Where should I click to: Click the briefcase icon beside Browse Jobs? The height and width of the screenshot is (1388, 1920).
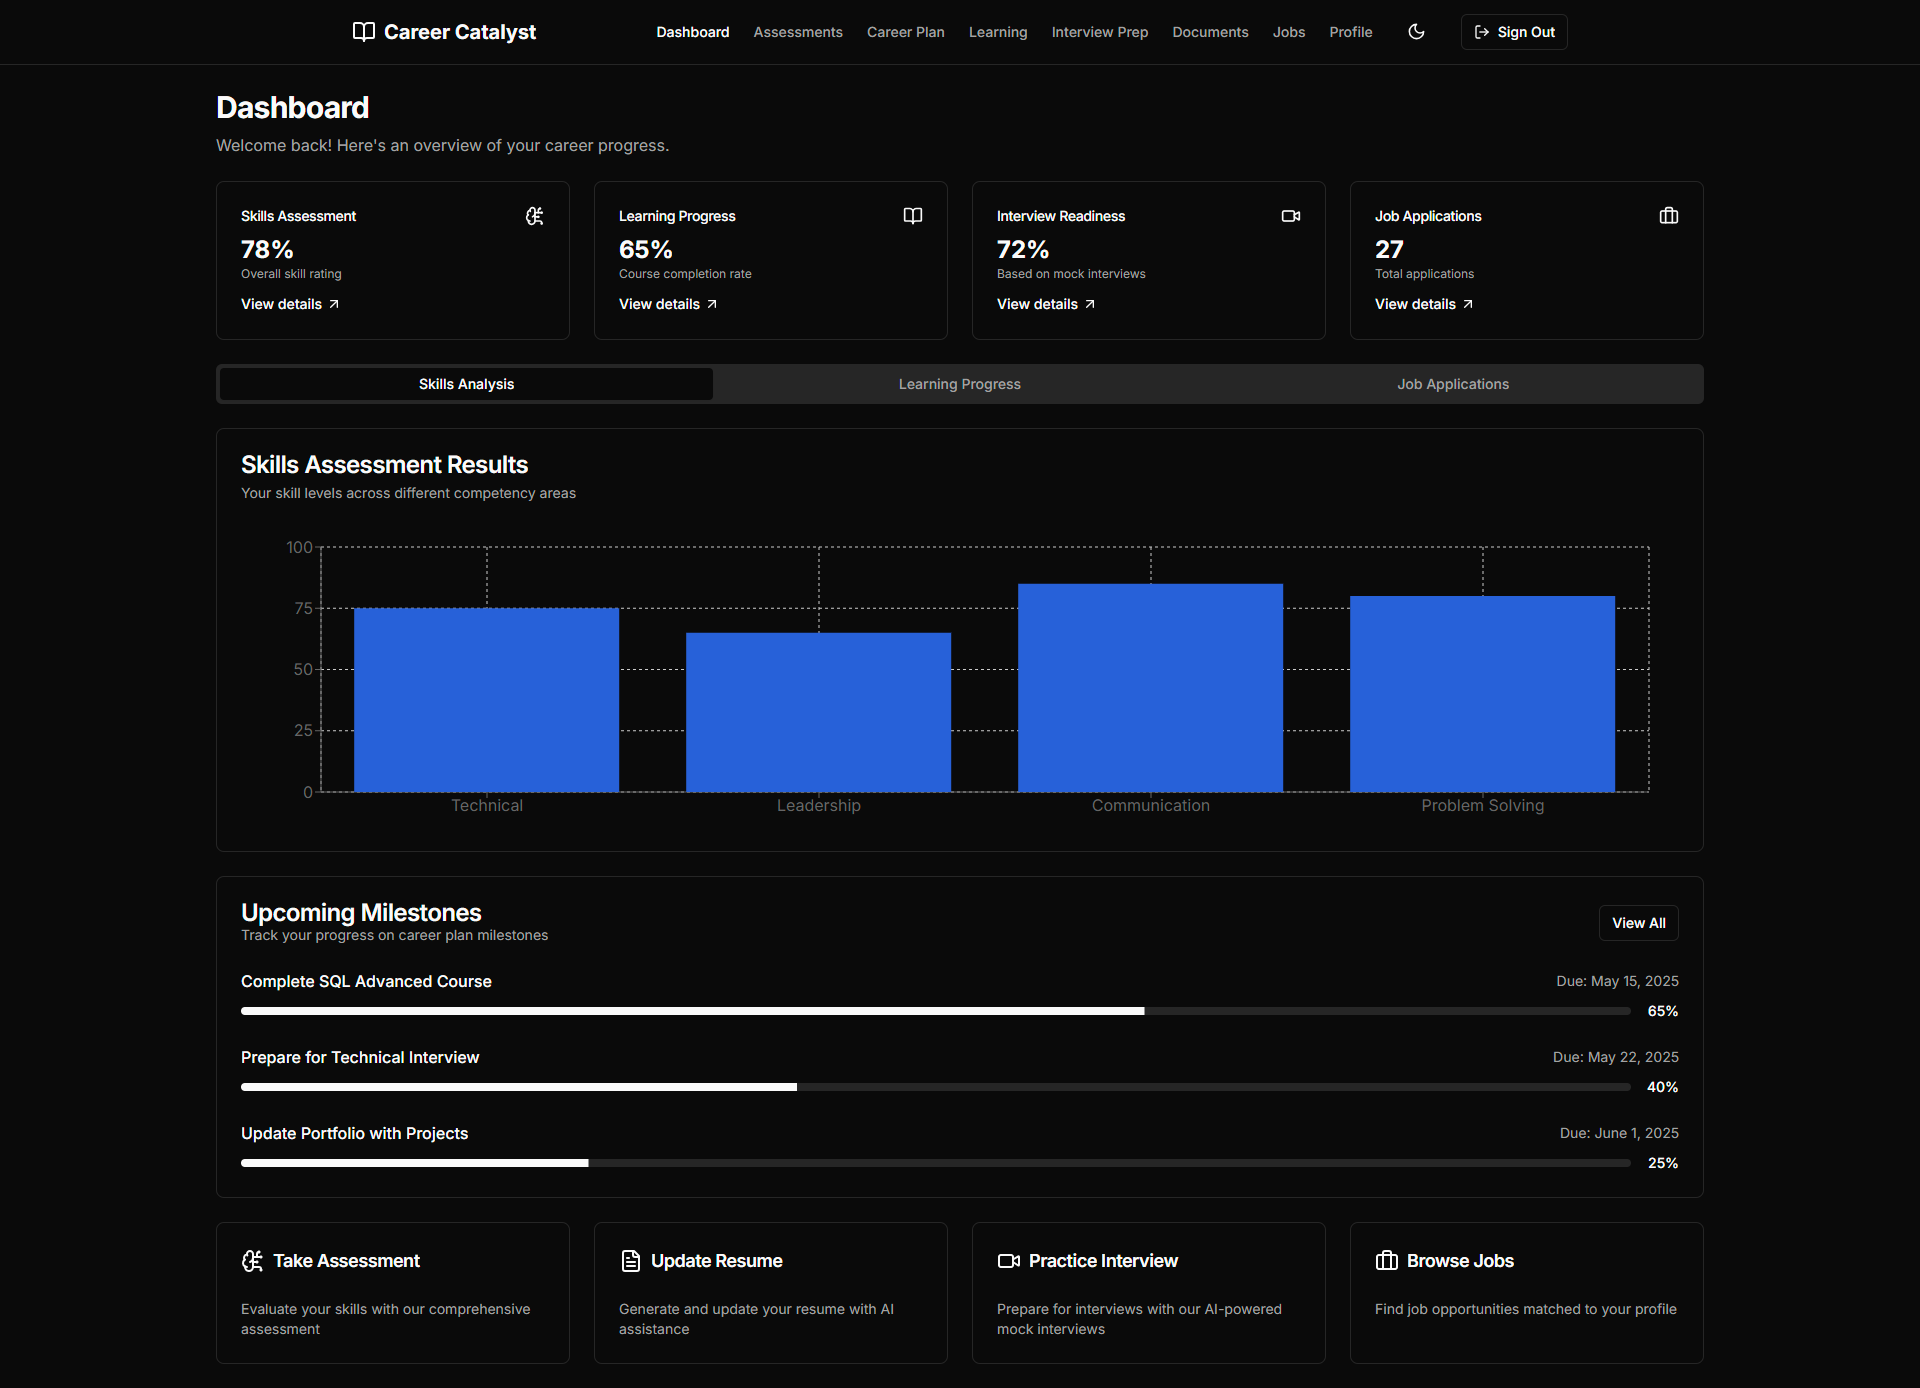coord(1386,1261)
